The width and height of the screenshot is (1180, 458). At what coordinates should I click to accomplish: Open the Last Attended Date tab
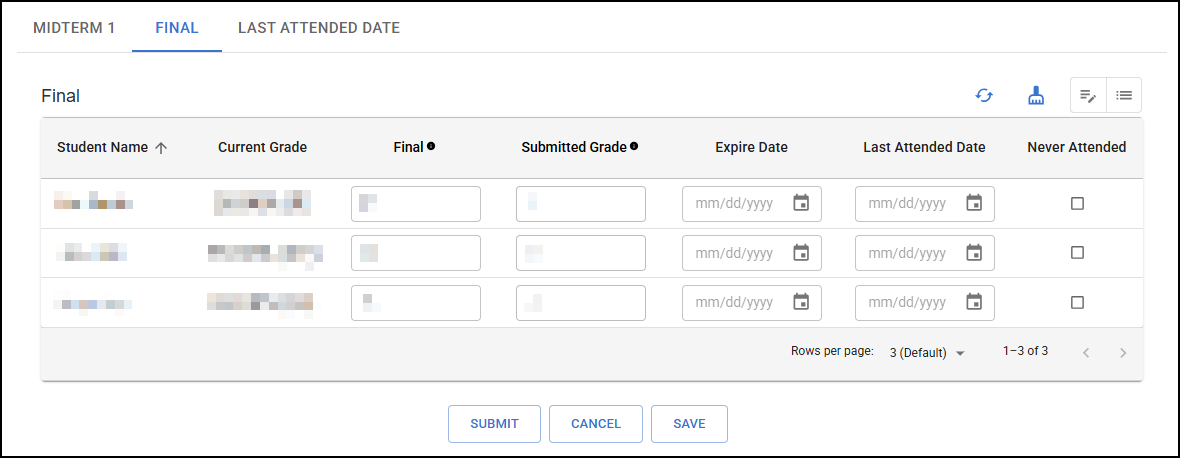319,28
